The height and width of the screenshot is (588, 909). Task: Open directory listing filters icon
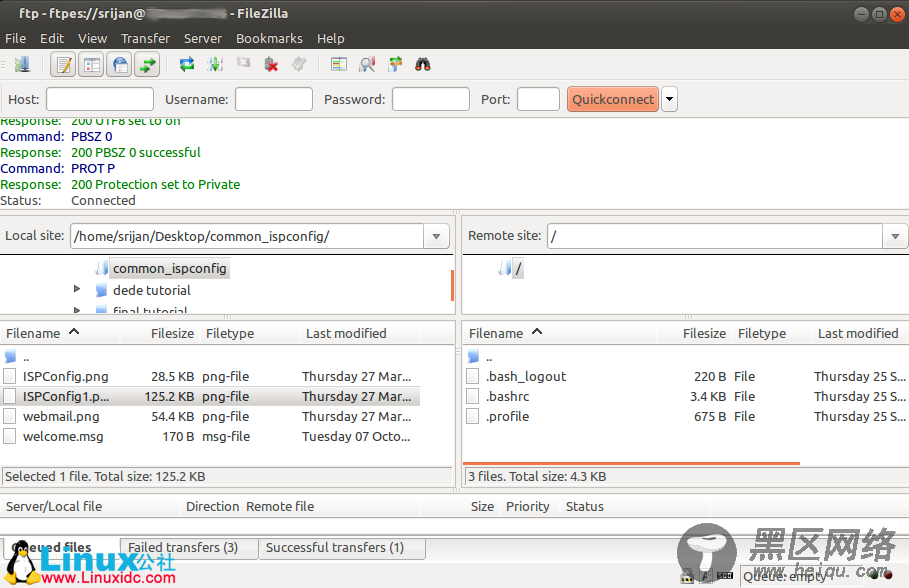(x=339, y=64)
